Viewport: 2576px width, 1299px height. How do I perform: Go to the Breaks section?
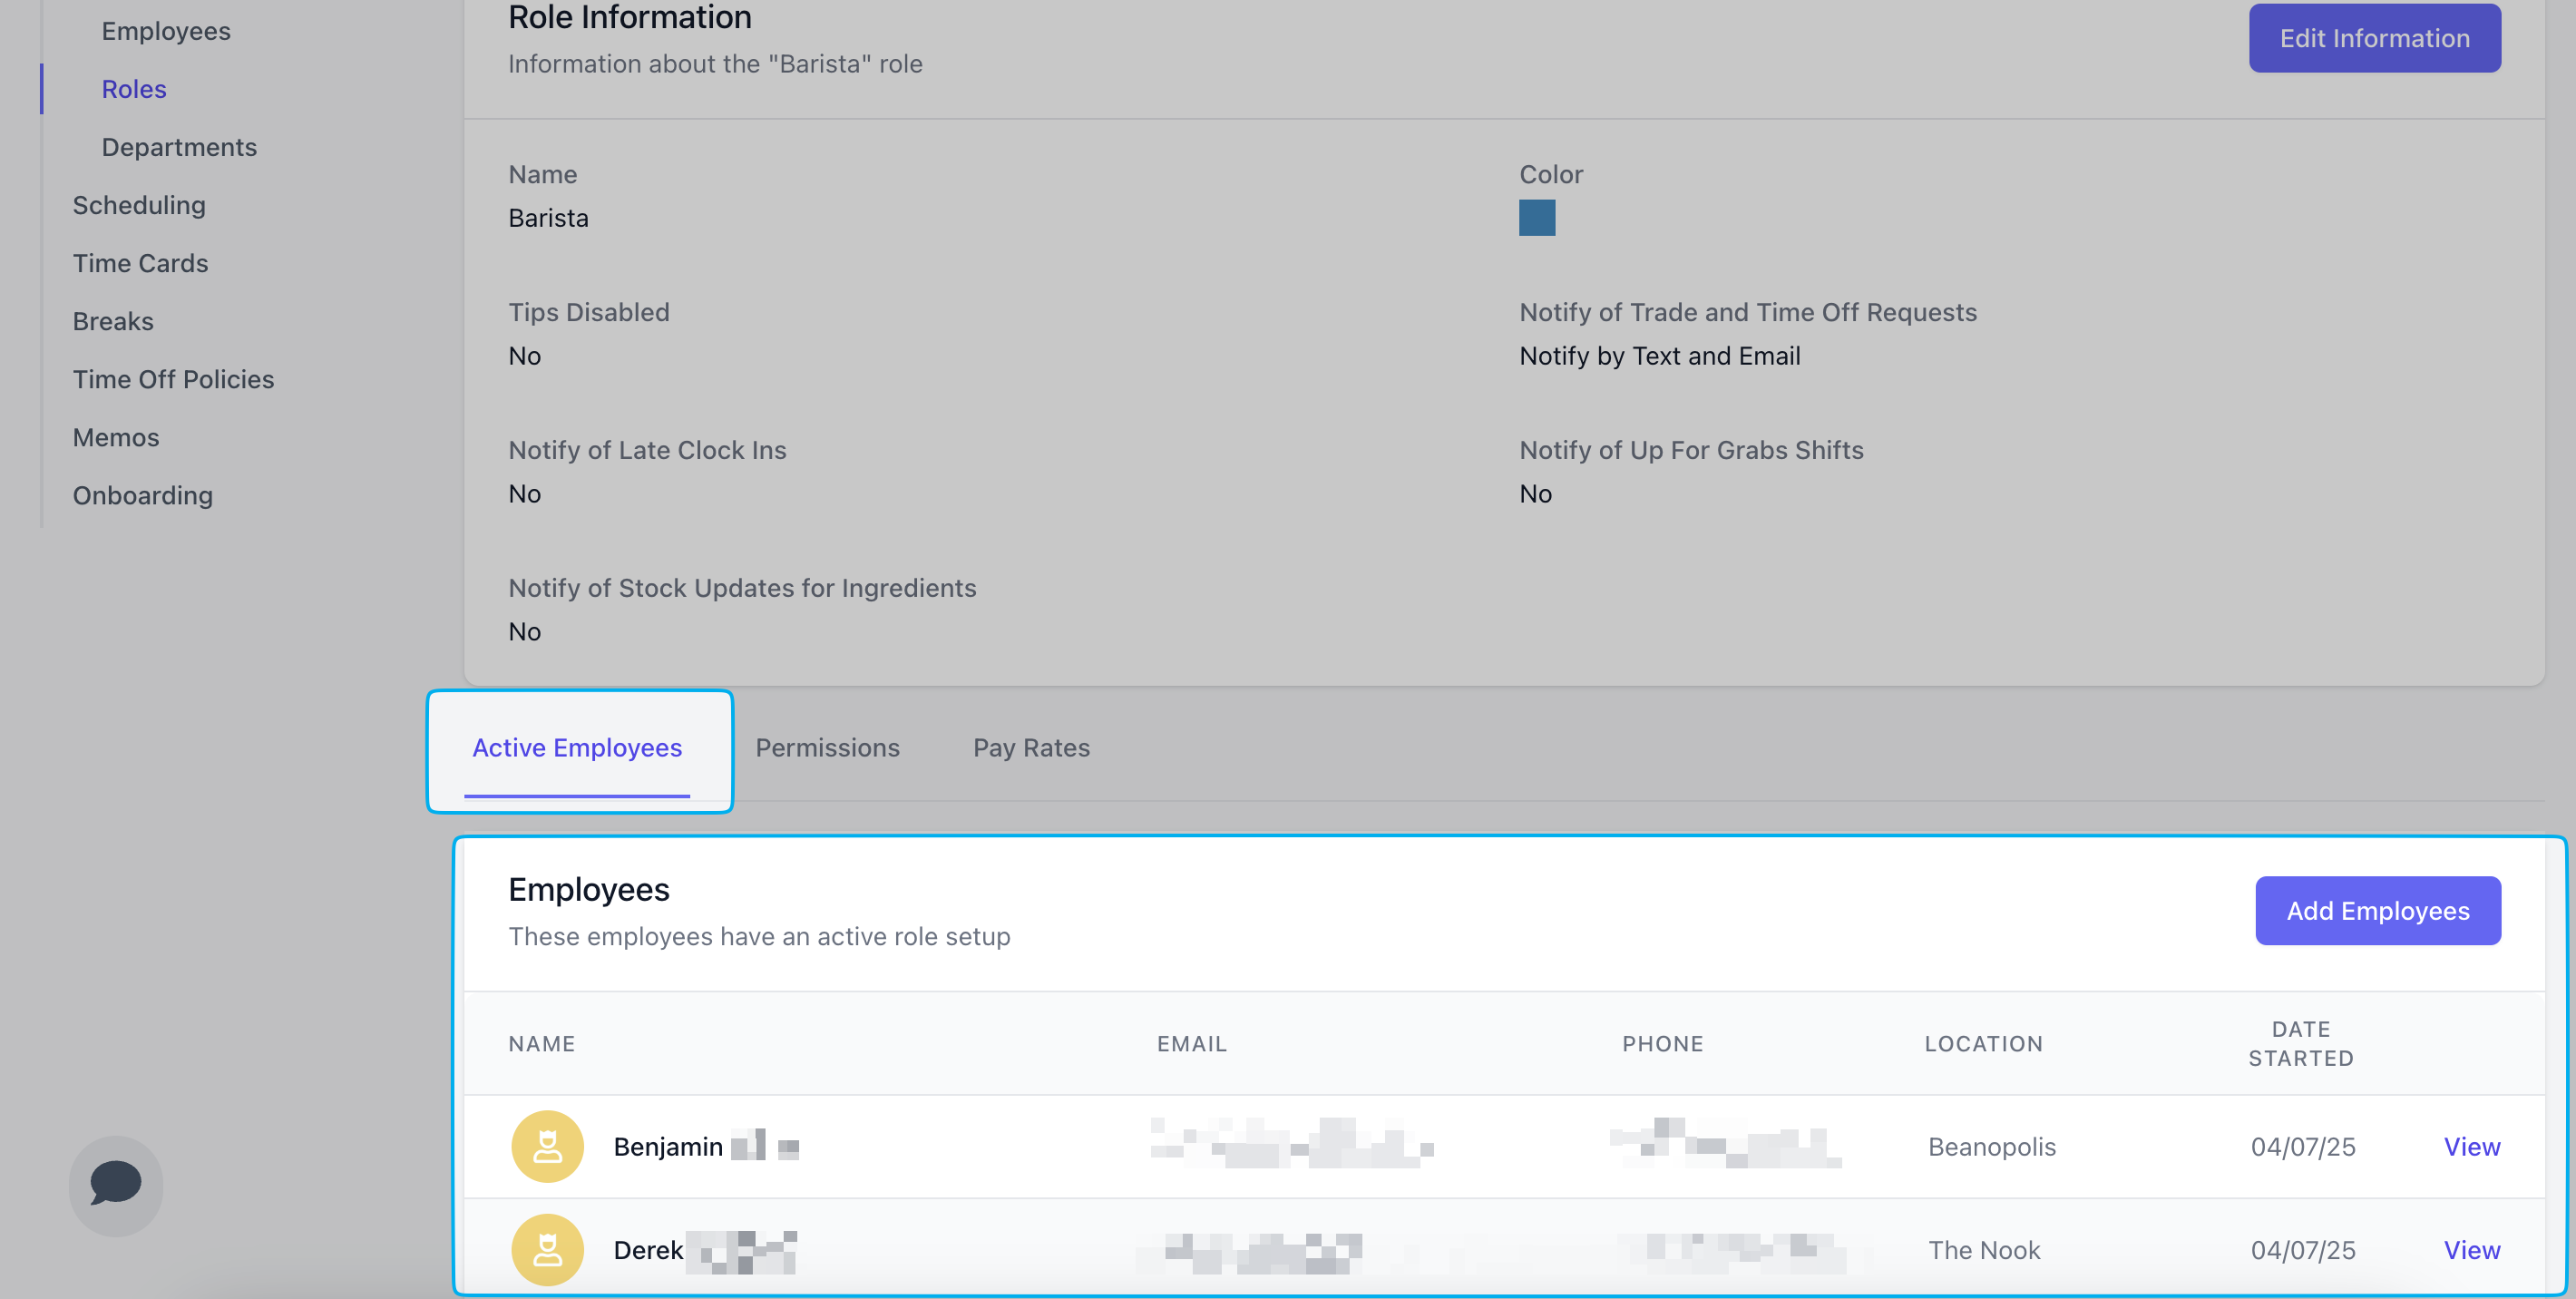pyautogui.click(x=113, y=321)
